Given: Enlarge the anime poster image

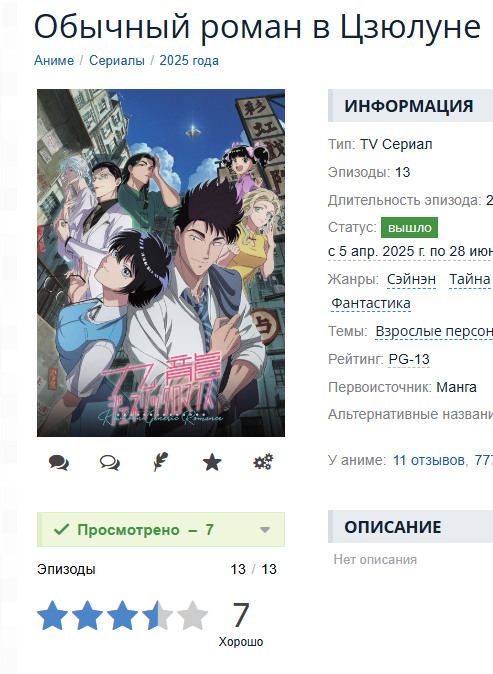Looking at the screenshot, I should 161,263.
